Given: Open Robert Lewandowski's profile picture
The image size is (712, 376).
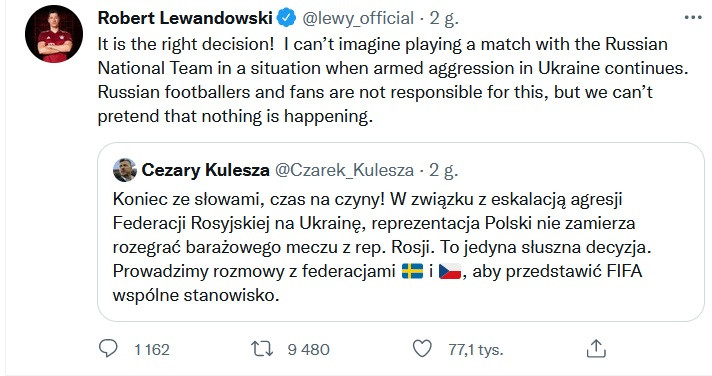Looking at the screenshot, I should [x=54, y=34].
